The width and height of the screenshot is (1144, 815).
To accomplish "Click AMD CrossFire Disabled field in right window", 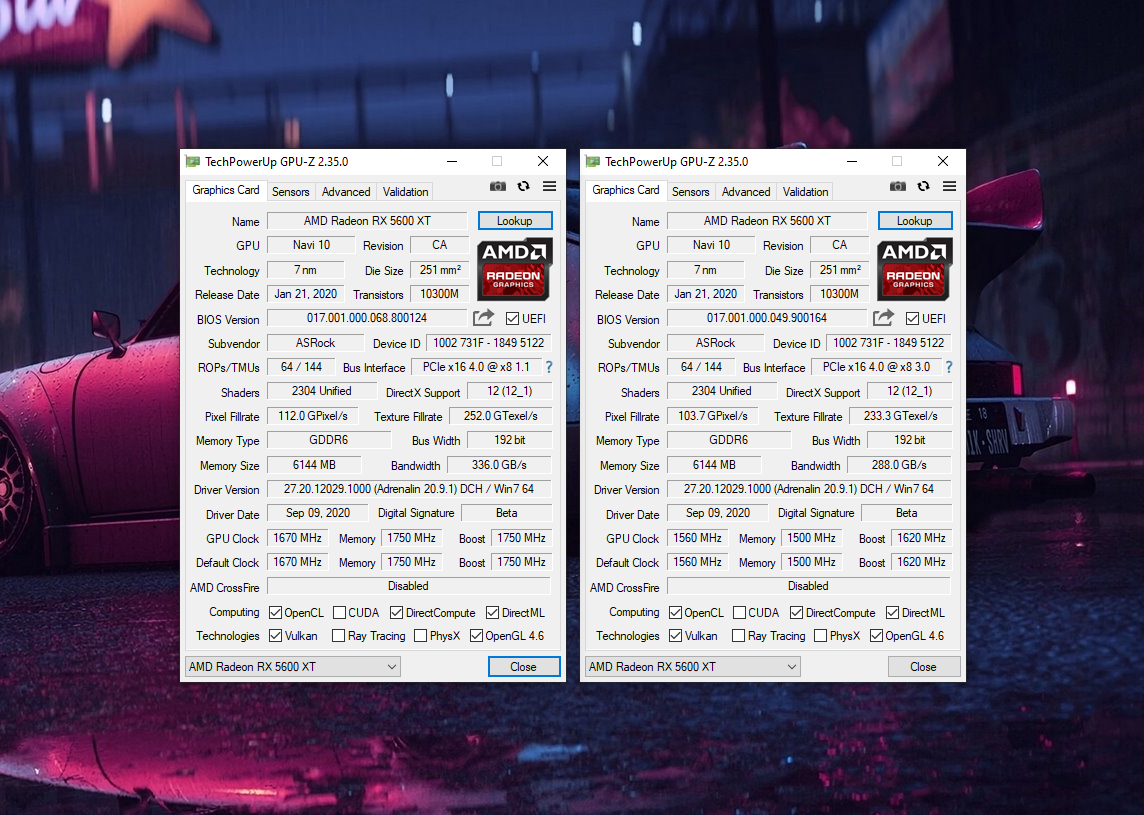I will 808,586.
